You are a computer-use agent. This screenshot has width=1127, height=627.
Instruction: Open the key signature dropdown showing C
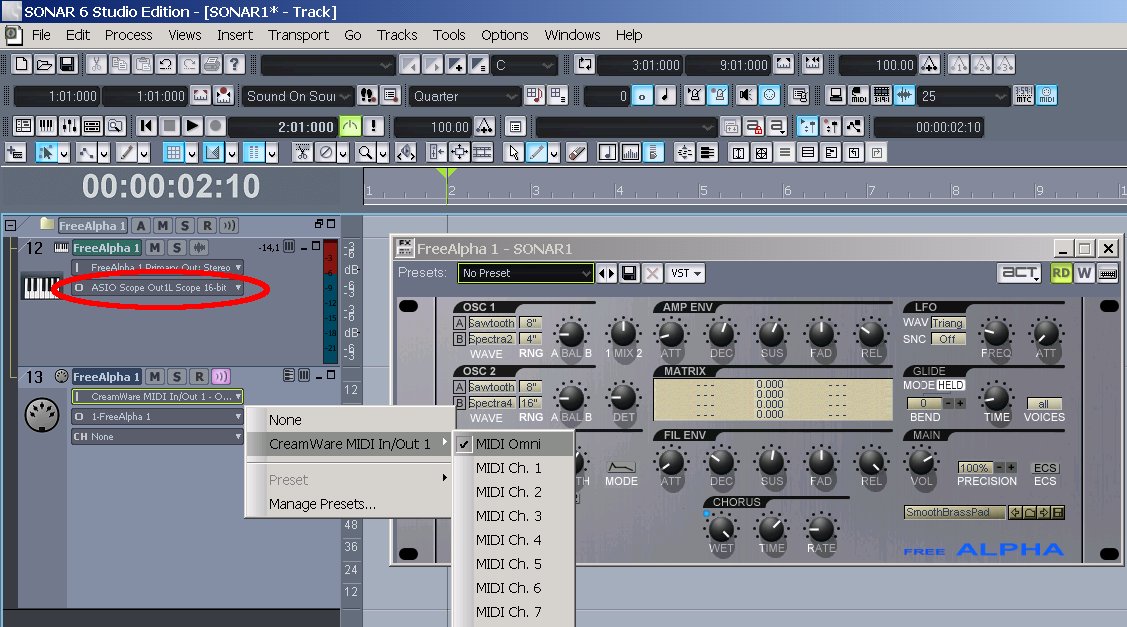tap(524, 65)
